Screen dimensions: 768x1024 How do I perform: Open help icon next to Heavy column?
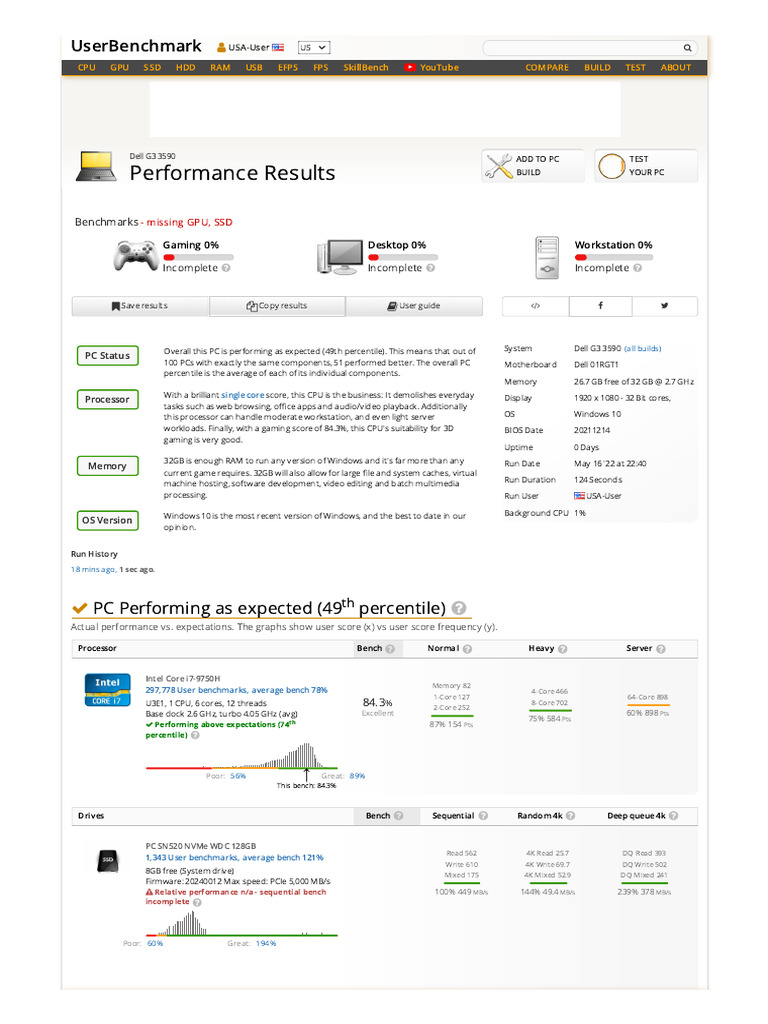[563, 648]
